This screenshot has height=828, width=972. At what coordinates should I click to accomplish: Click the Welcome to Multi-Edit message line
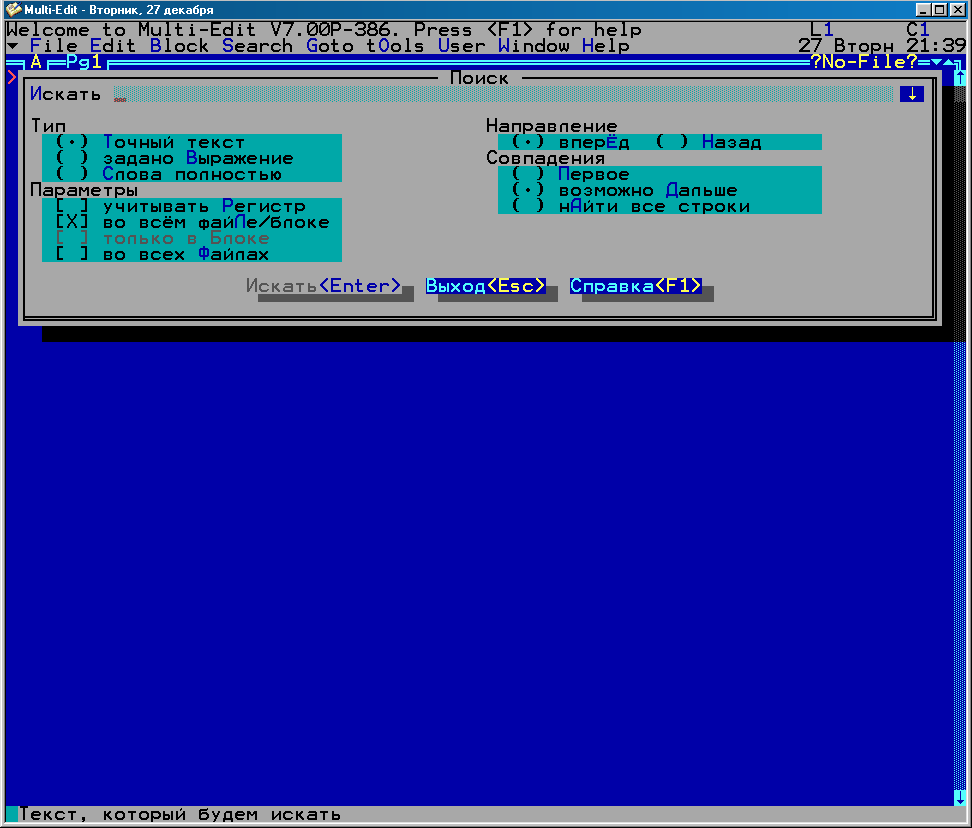tap(324, 30)
